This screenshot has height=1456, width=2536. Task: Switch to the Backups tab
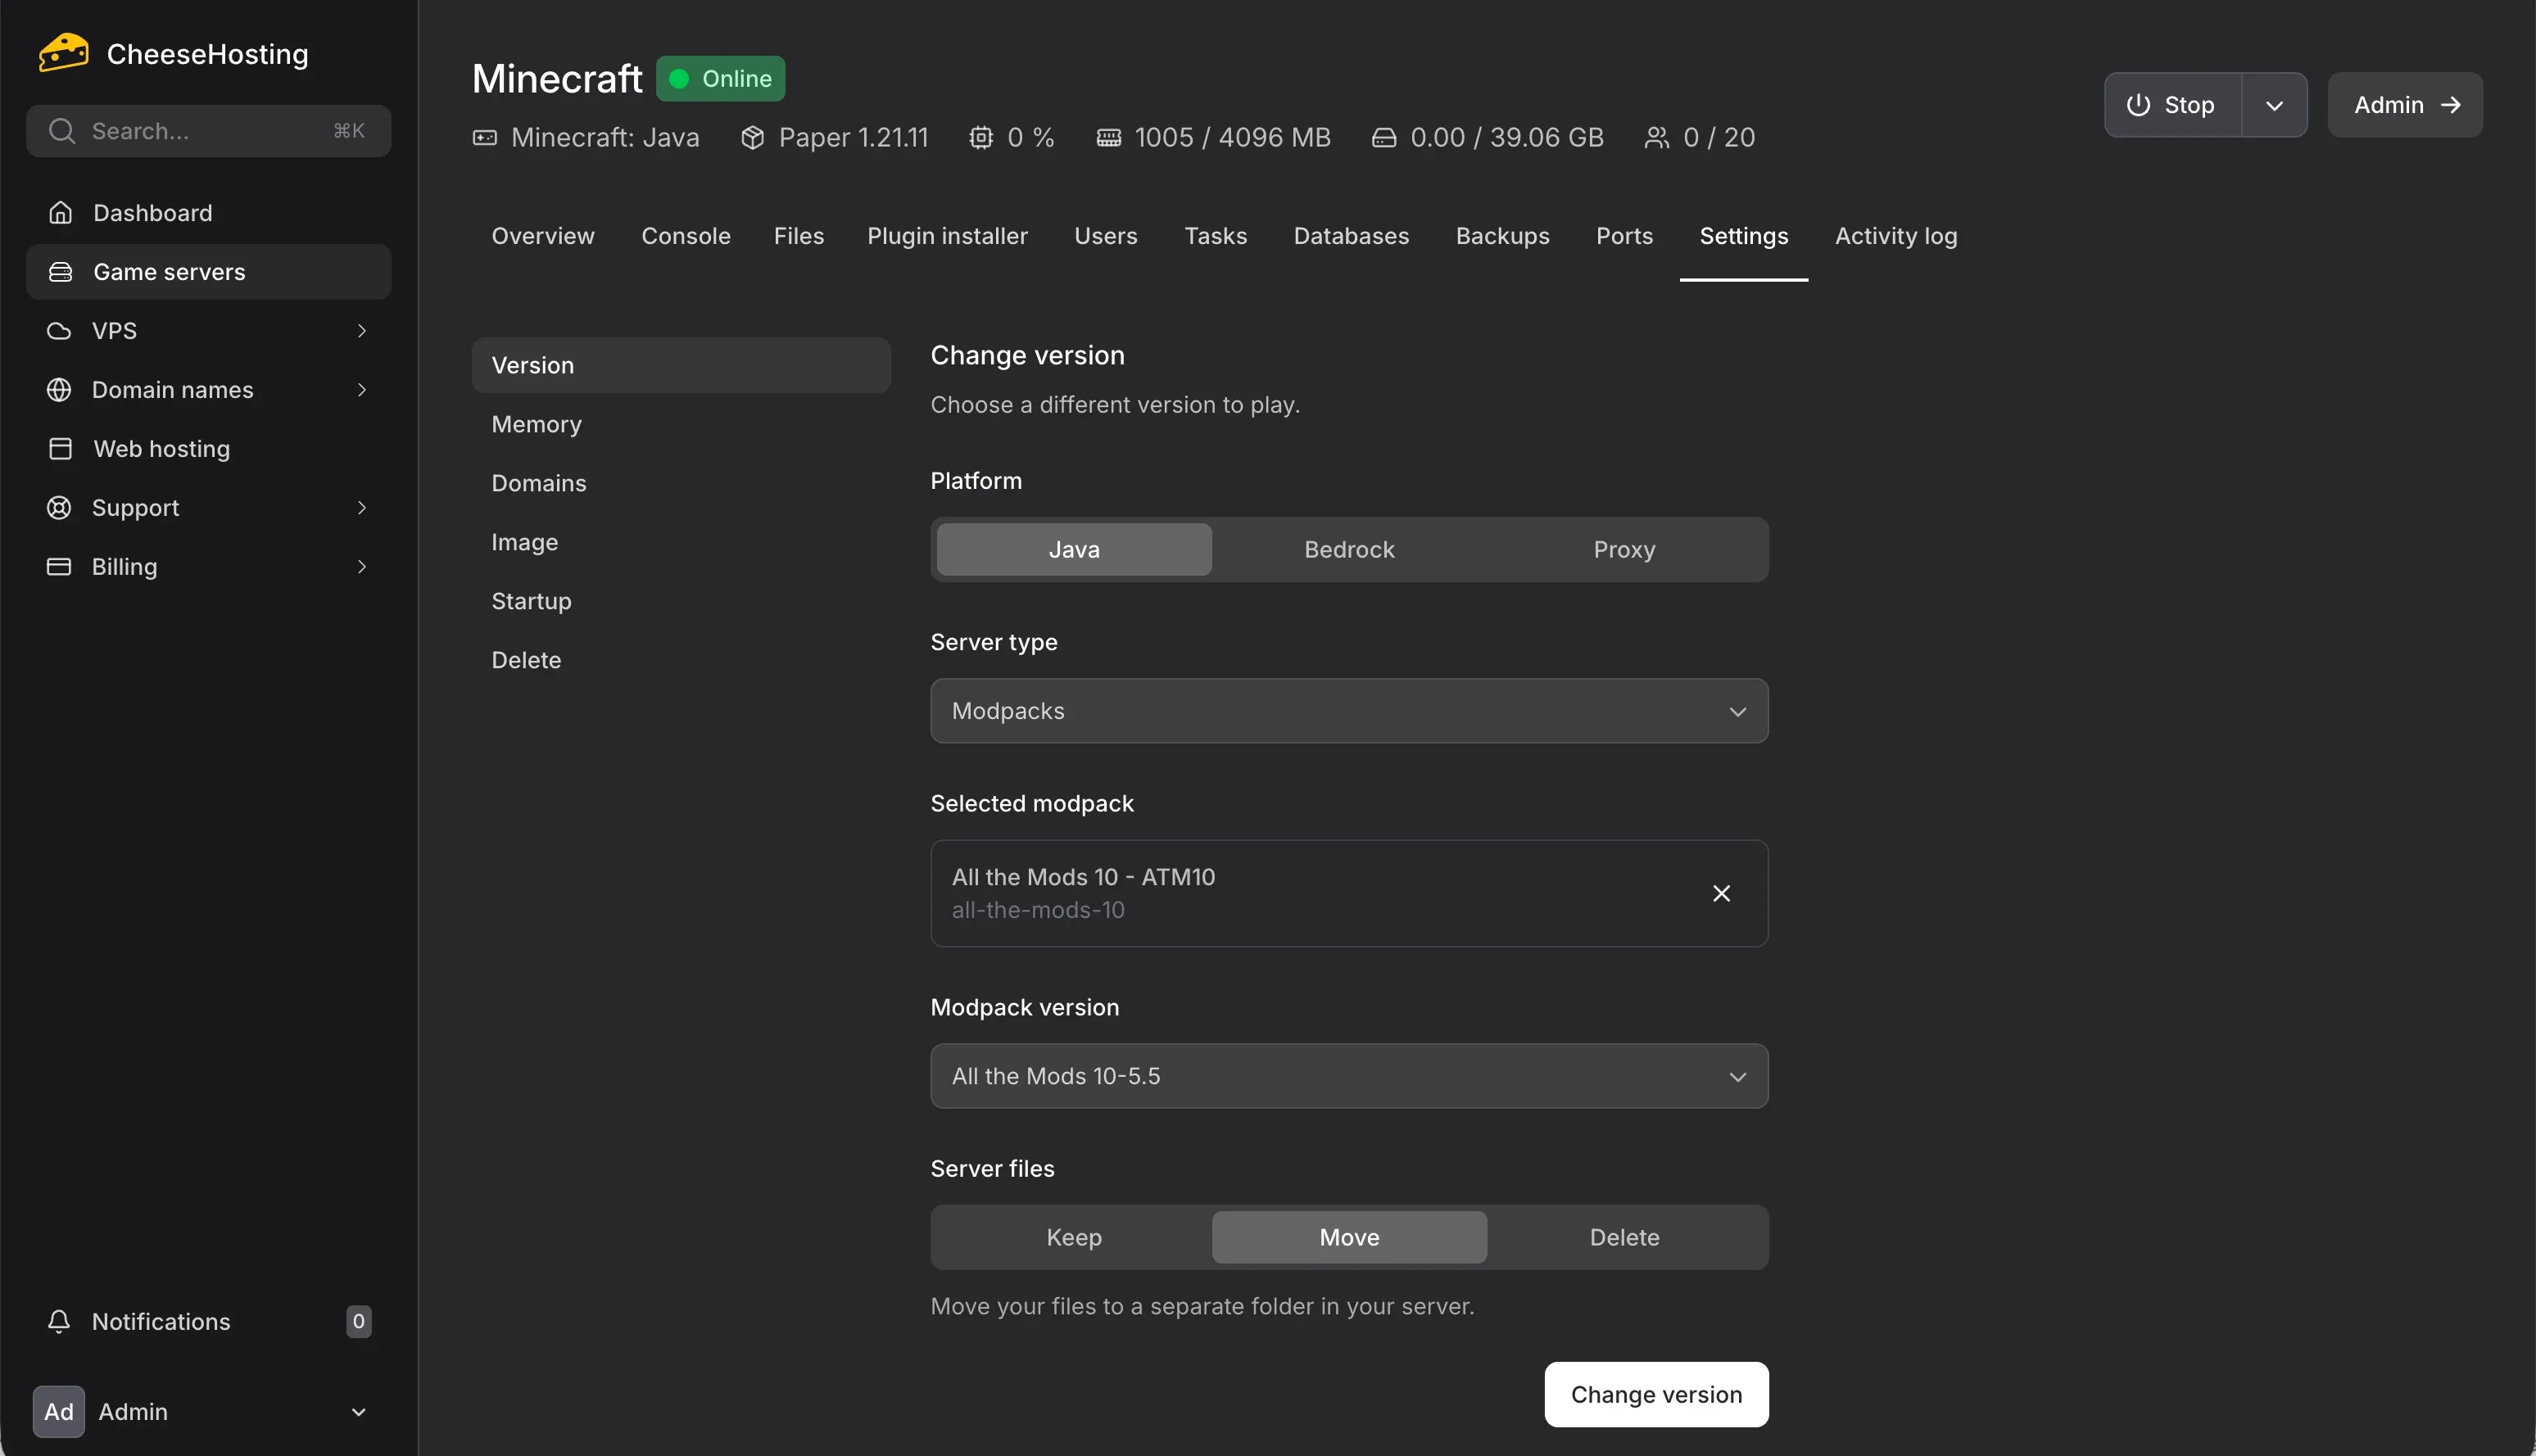[1502, 236]
